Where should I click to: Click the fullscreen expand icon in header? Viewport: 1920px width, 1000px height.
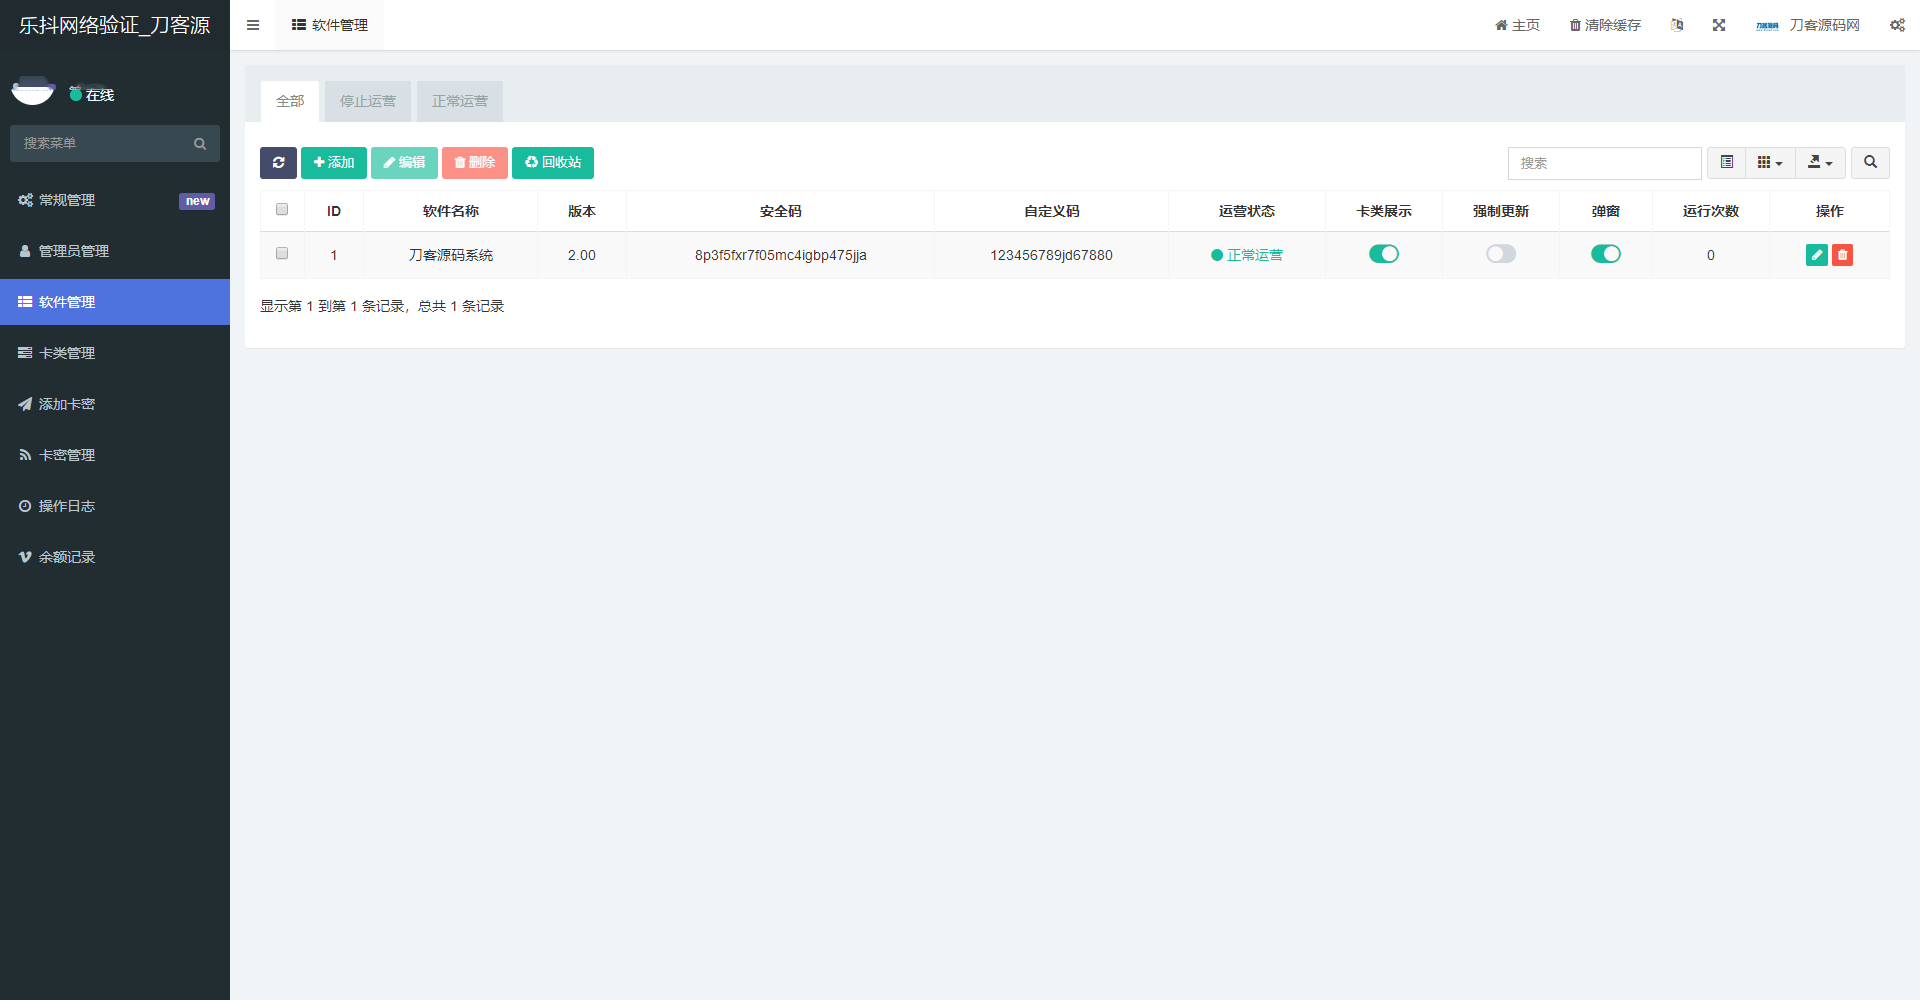[1718, 25]
